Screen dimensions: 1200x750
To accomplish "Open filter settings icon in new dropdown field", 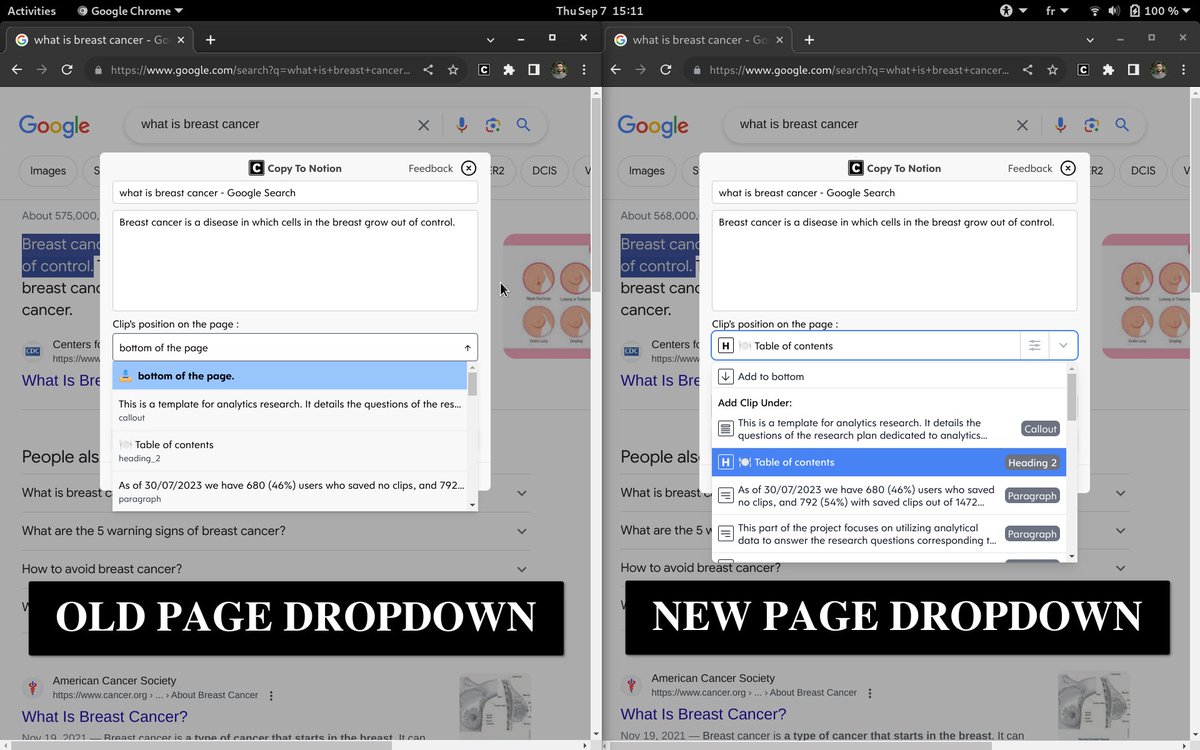I will [x=1035, y=345].
